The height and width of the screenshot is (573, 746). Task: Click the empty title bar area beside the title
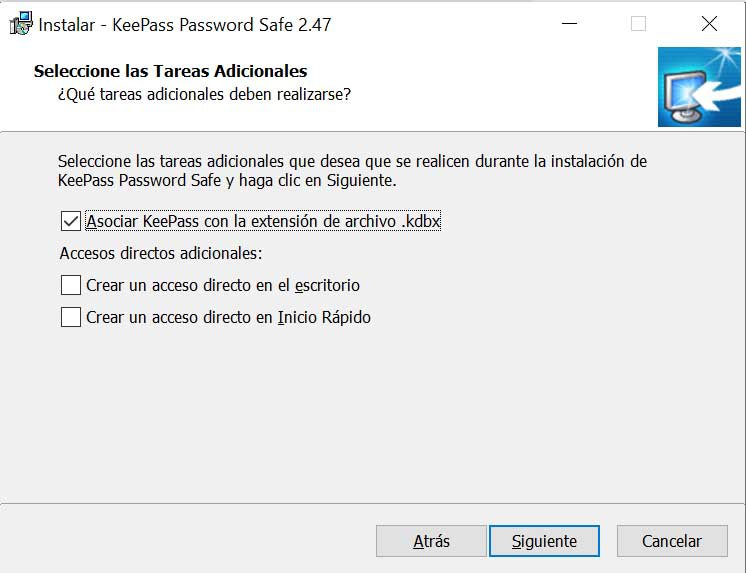click(x=440, y=24)
